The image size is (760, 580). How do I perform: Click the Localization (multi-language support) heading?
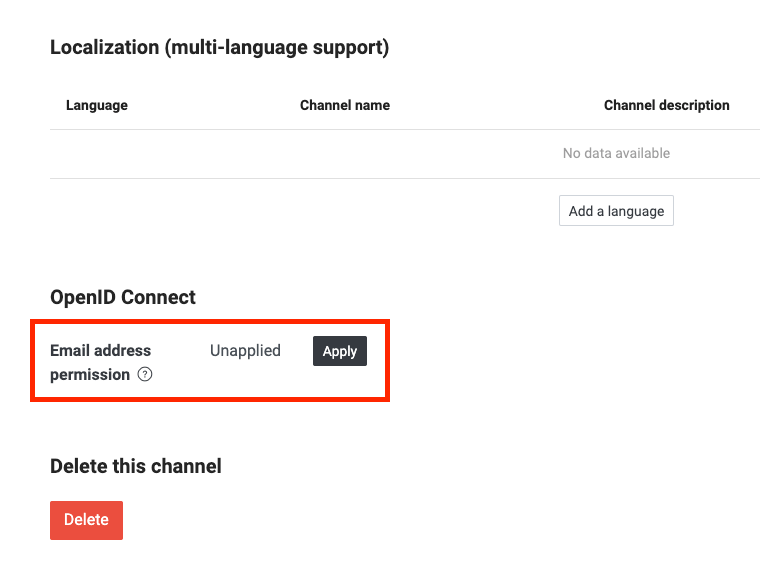pyautogui.click(x=220, y=47)
